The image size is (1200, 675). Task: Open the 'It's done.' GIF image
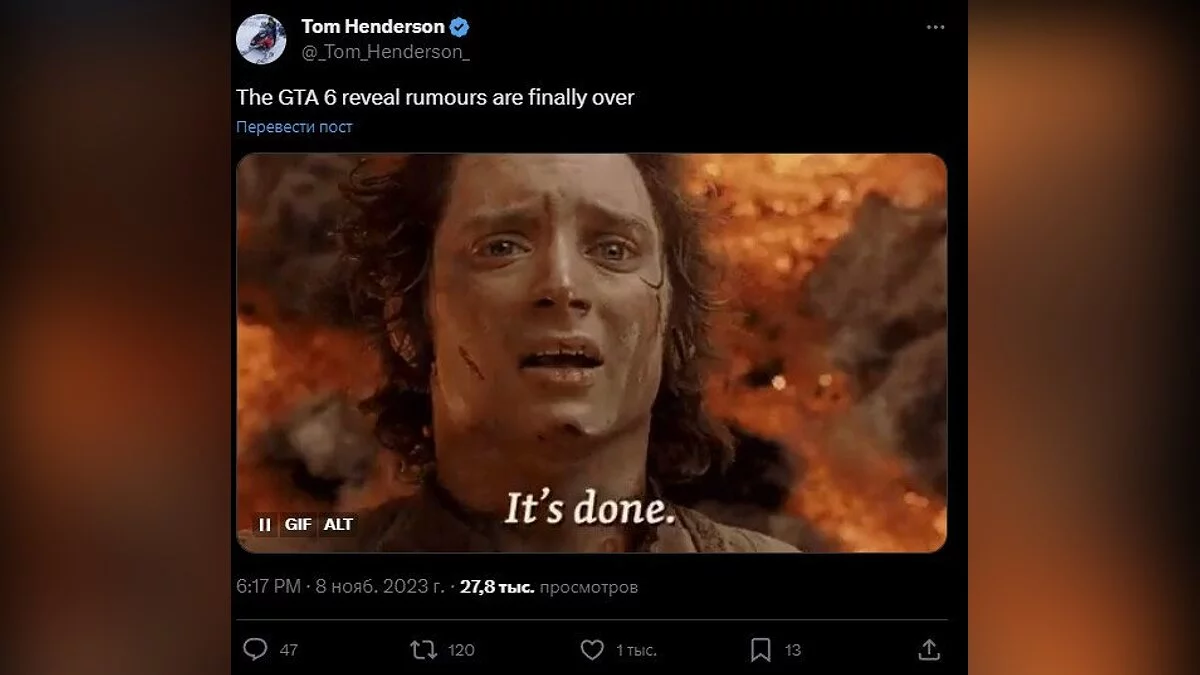(591, 352)
